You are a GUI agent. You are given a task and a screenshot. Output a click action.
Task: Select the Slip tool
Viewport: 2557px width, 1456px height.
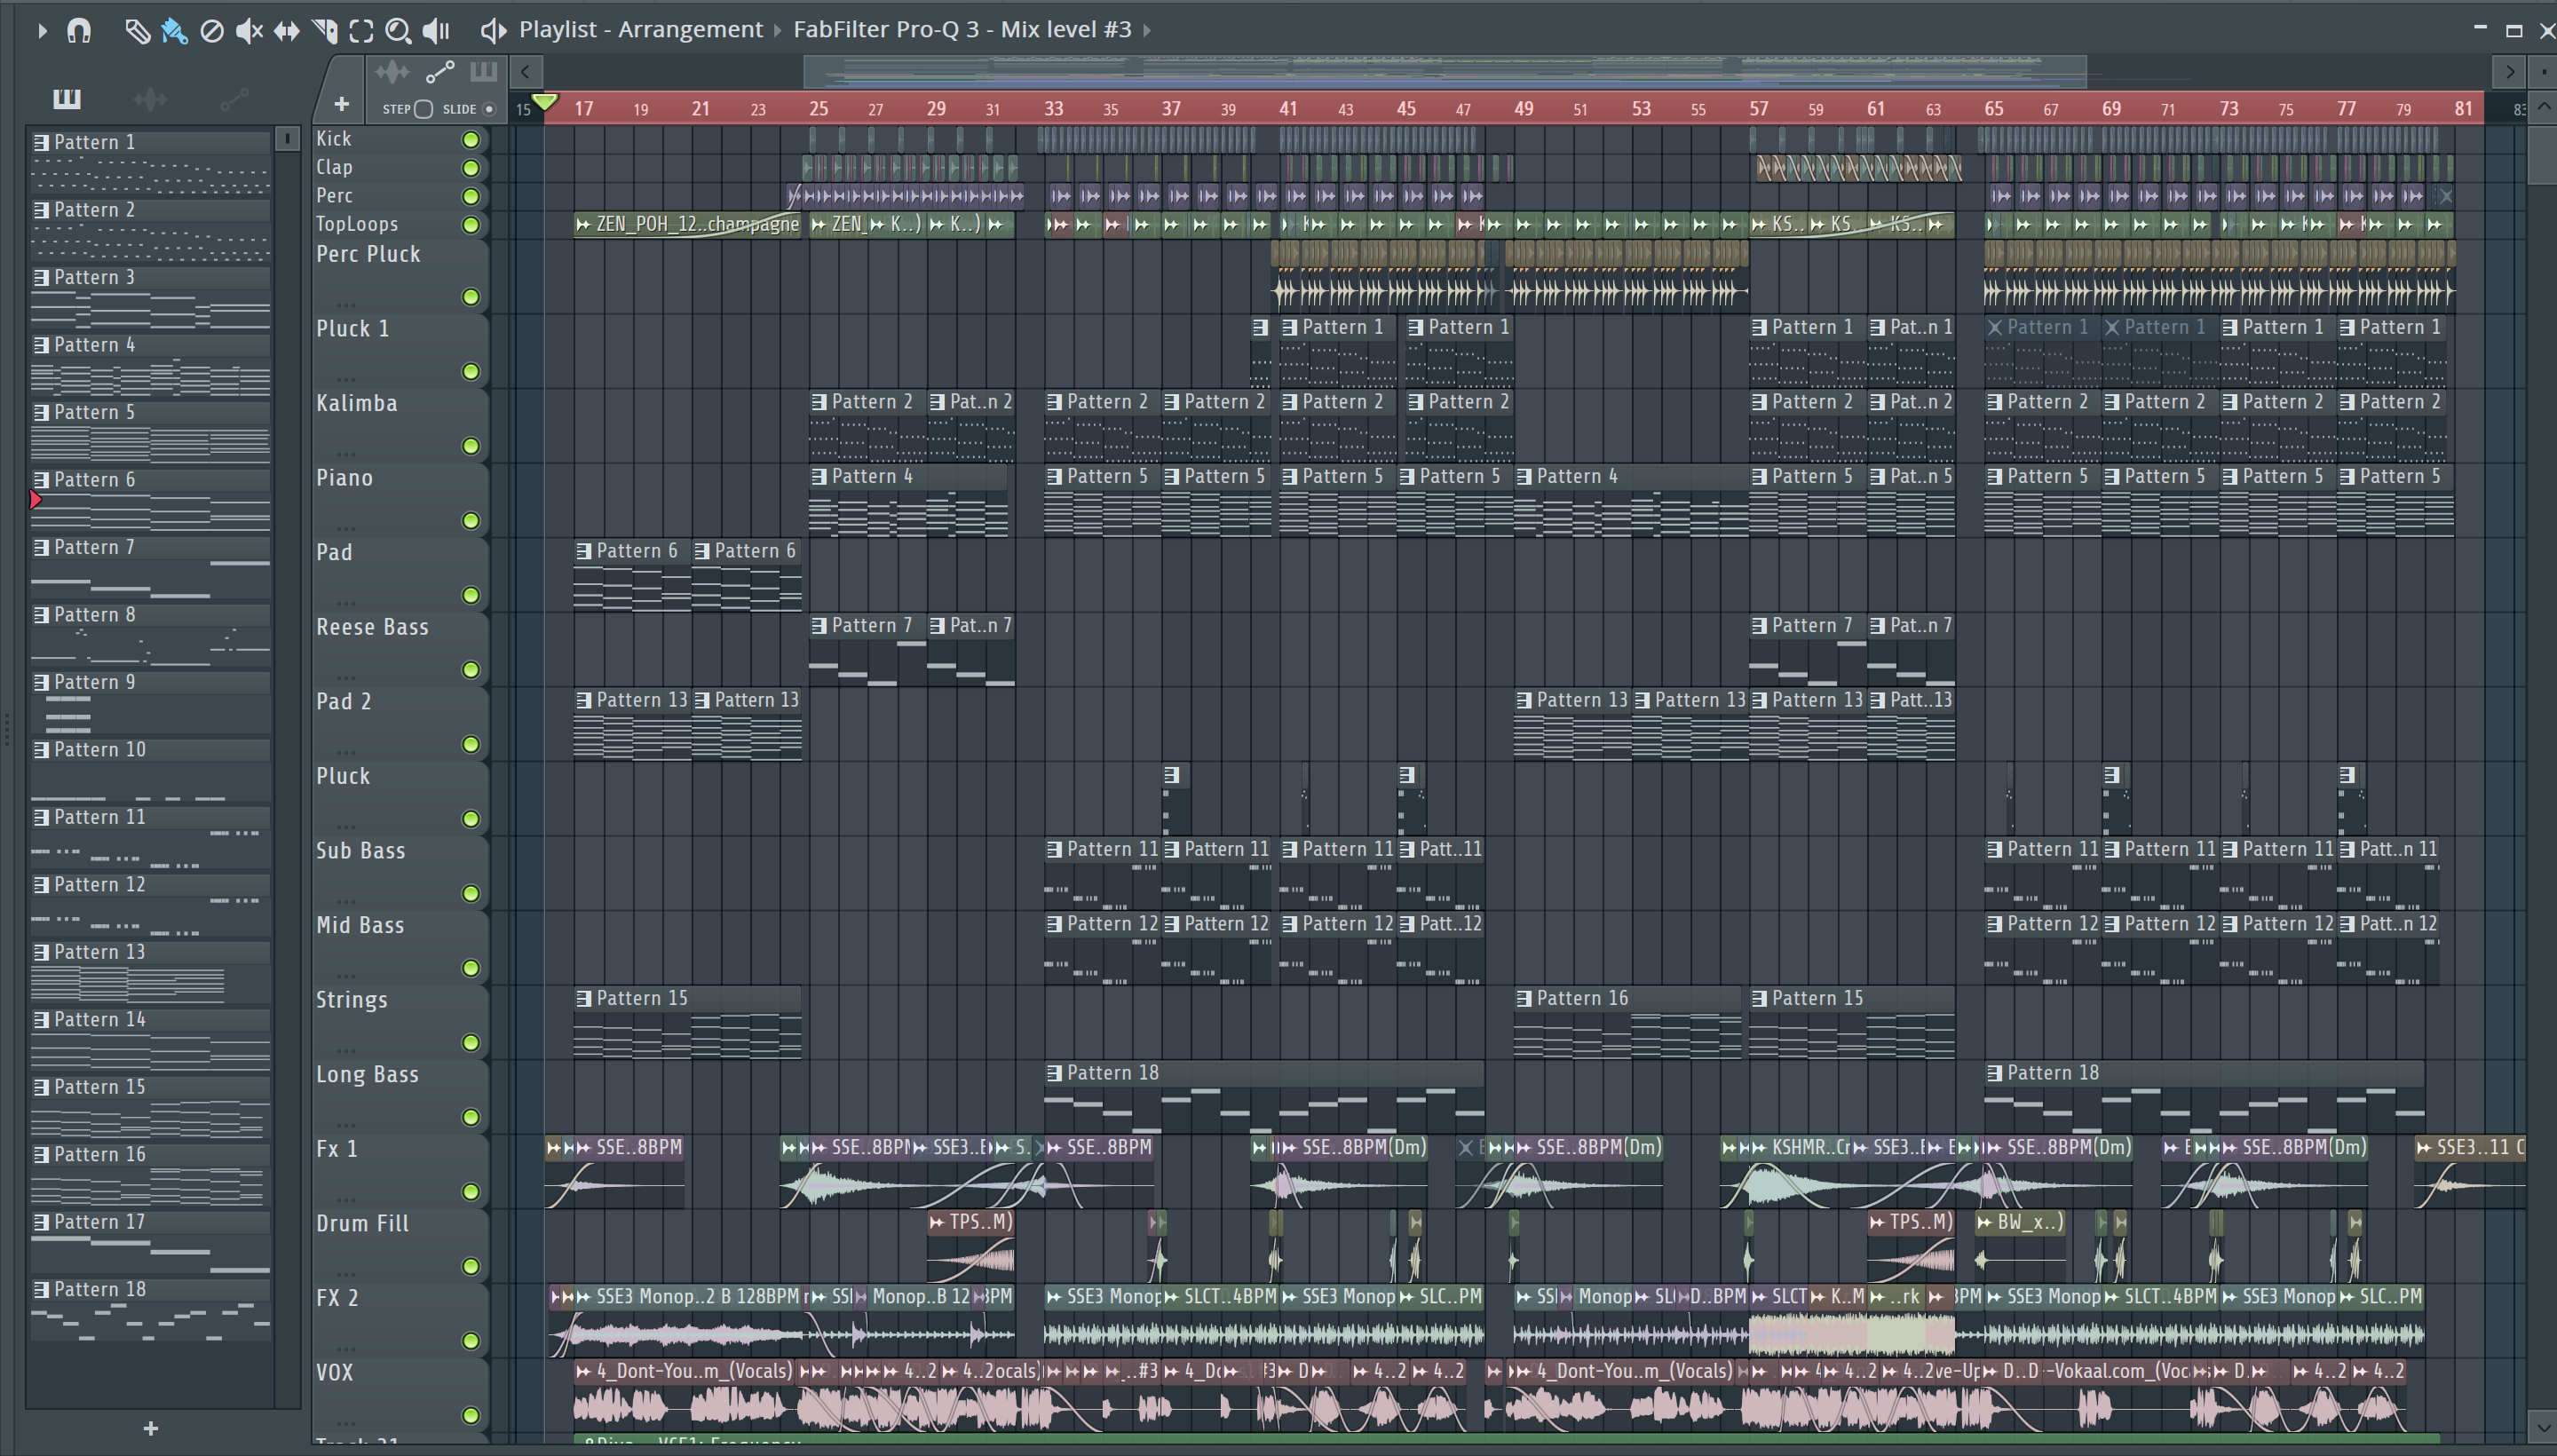coord(286,31)
